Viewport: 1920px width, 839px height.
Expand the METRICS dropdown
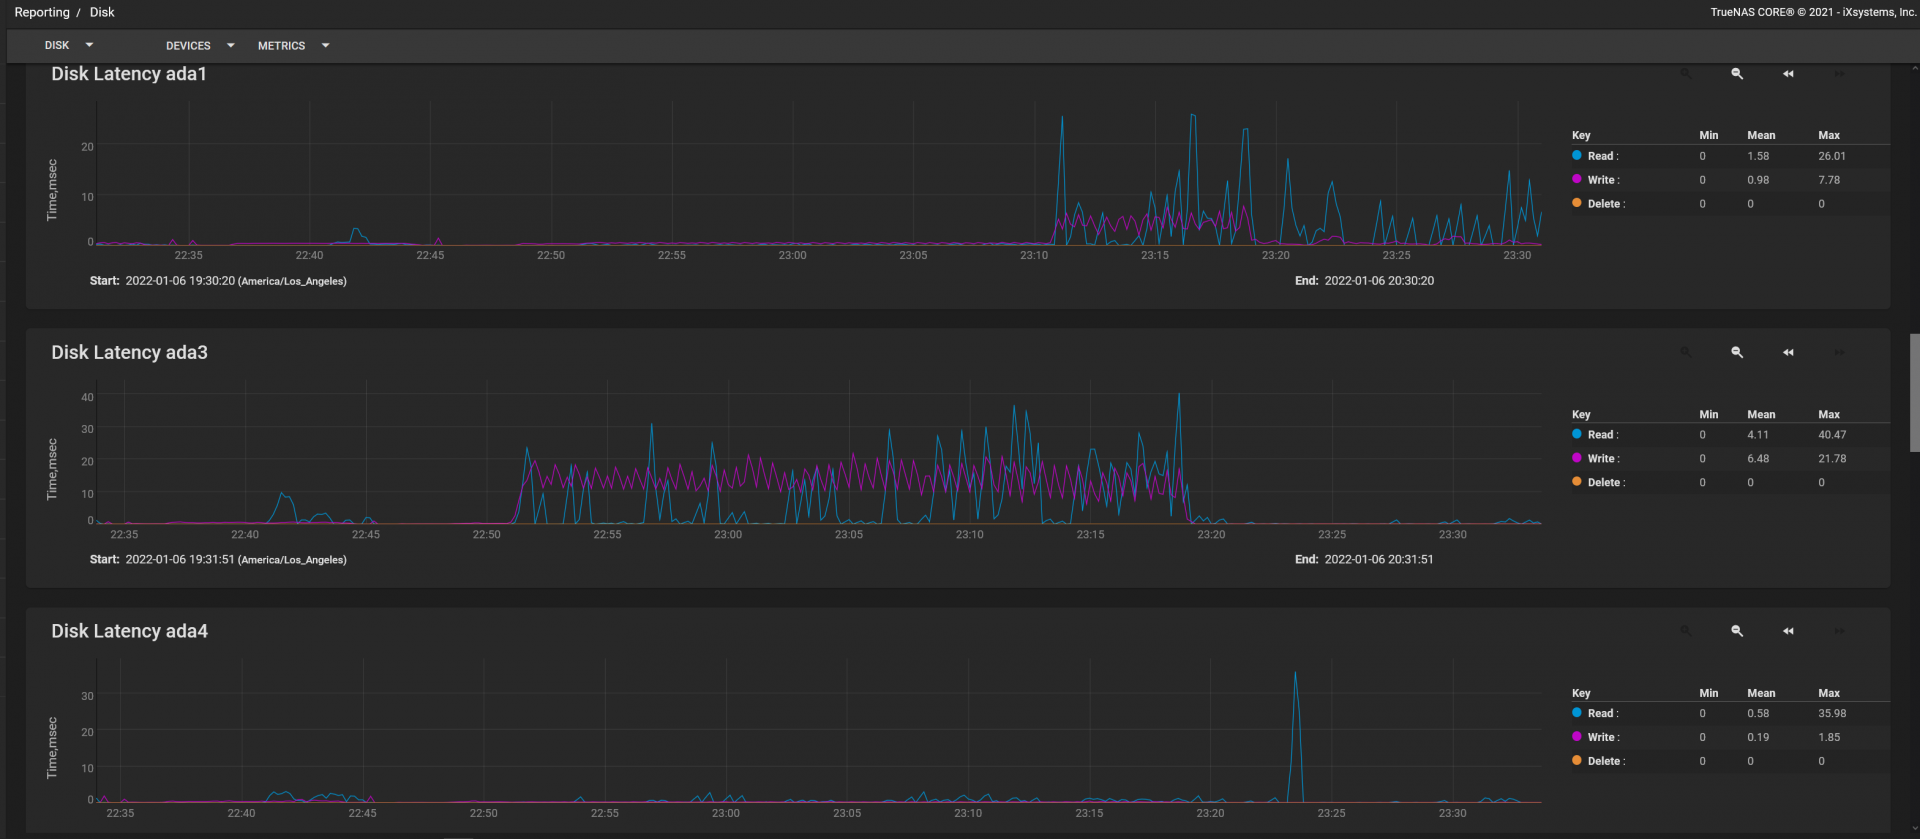[x=293, y=46]
